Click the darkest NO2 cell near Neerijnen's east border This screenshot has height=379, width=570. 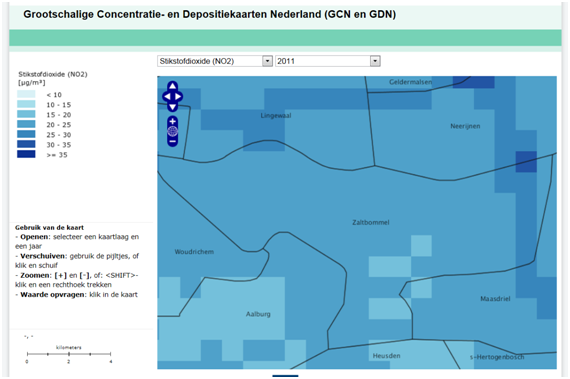pyautogui.click(x=526, y=162)
